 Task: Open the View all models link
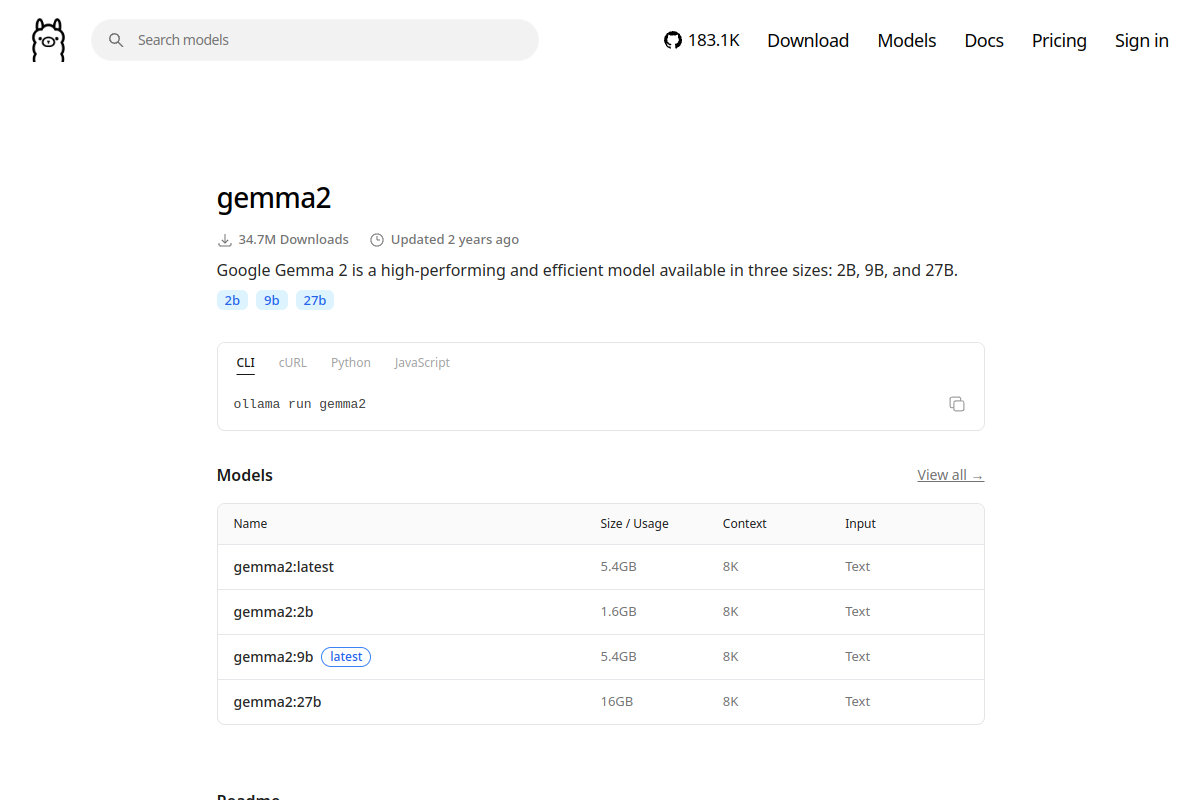pos(950,475)
